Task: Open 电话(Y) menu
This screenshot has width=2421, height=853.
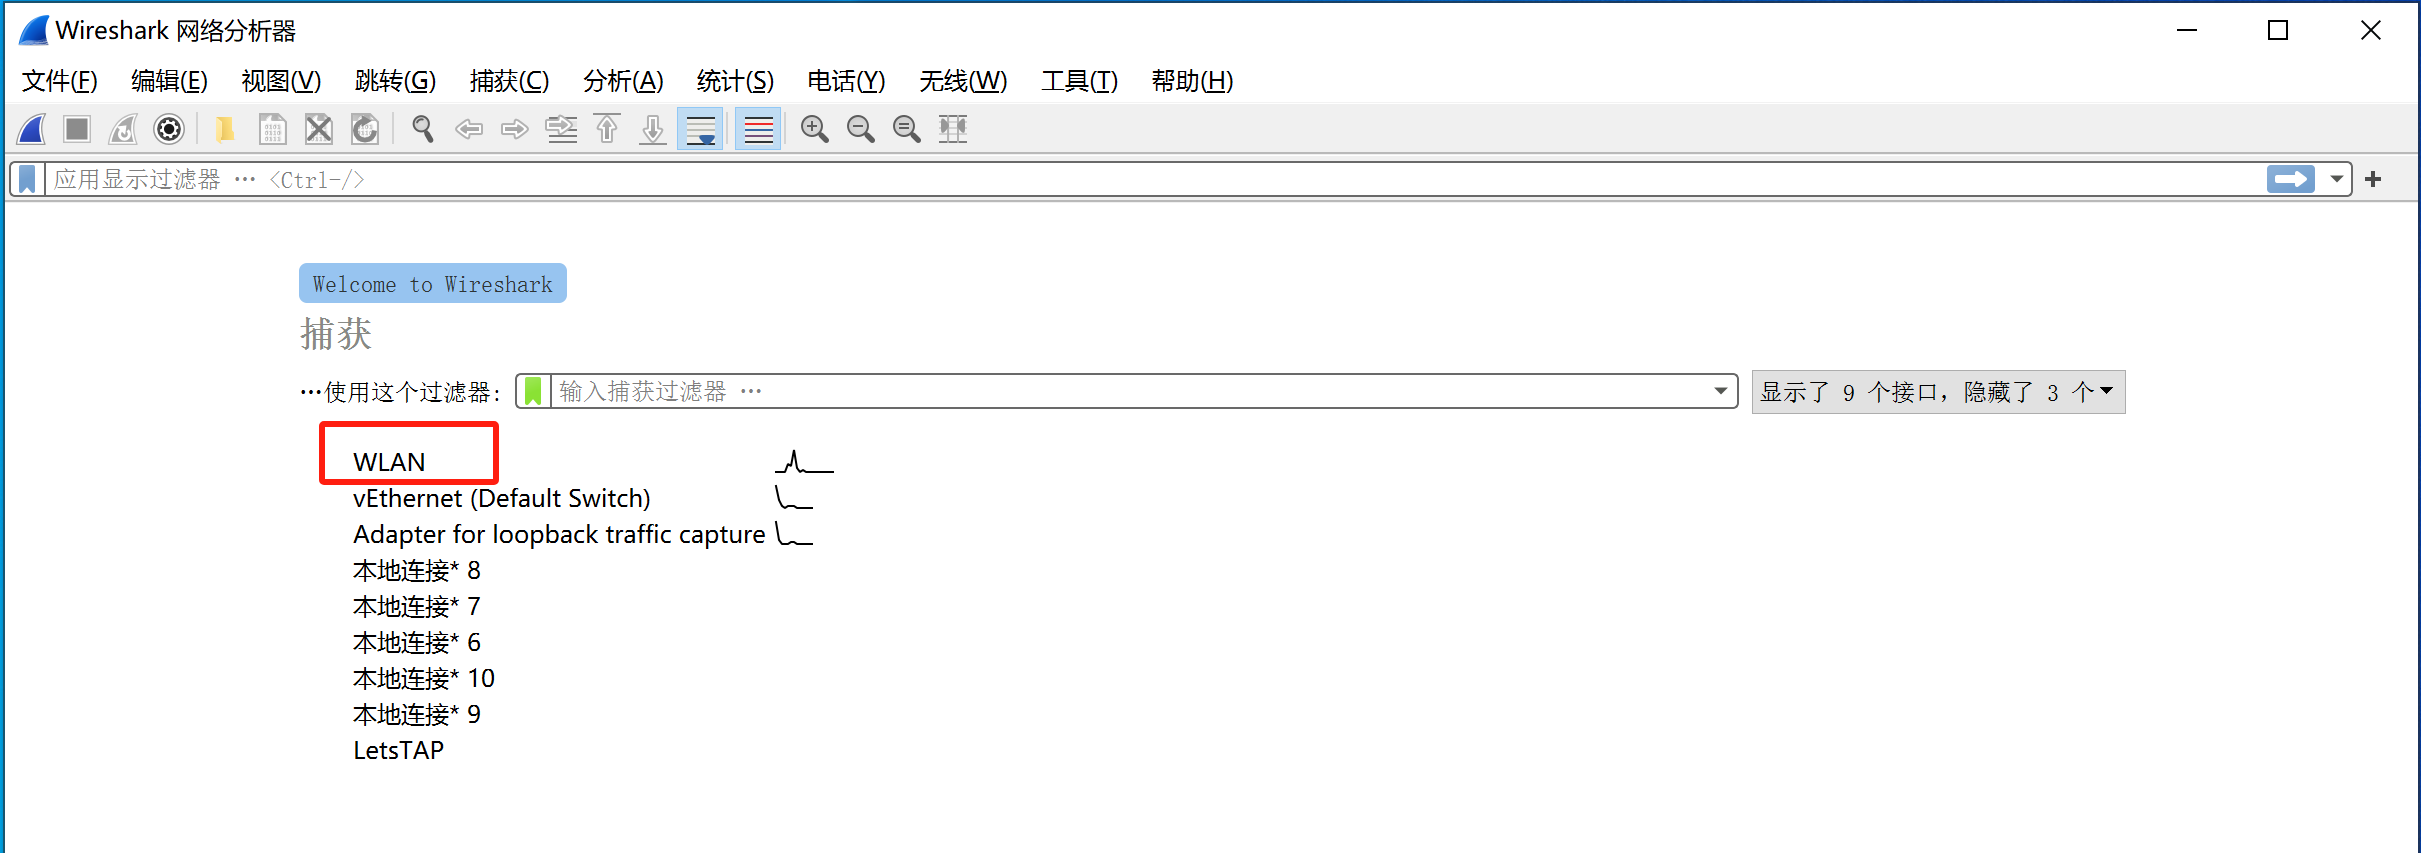Action: tap(846, 81)
